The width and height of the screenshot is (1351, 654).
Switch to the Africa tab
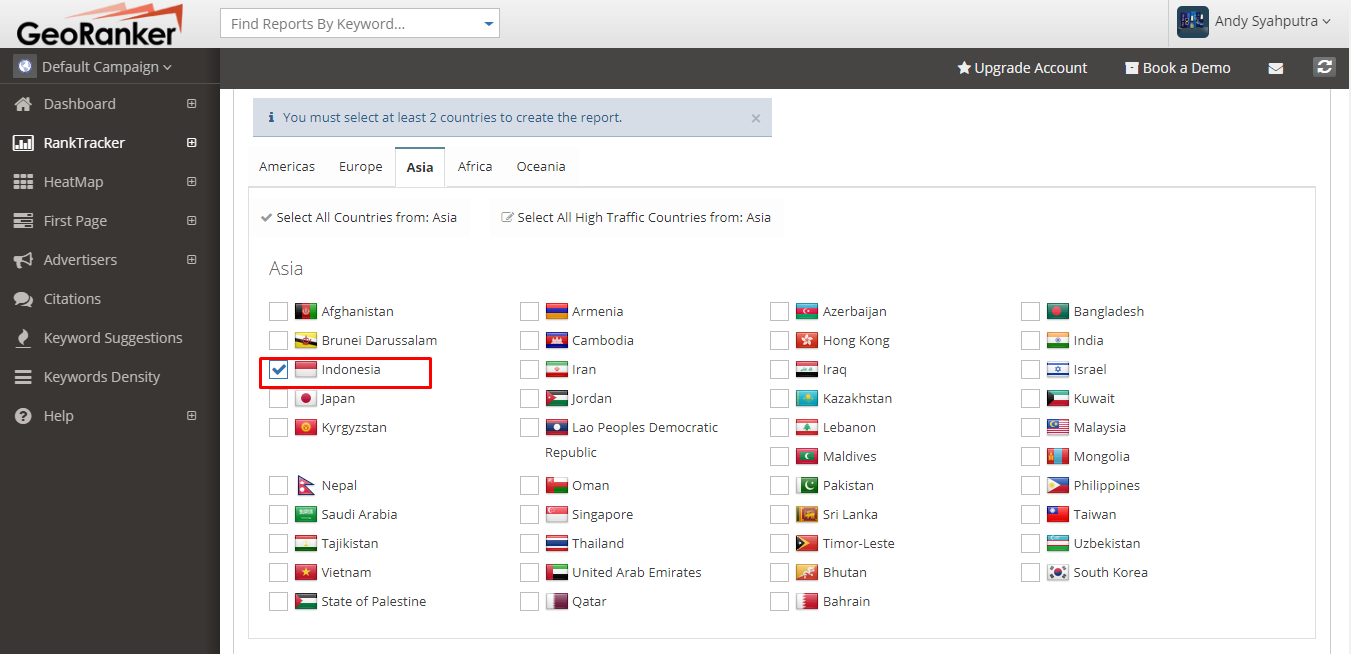pyautogui.click(x=475, y=167)
